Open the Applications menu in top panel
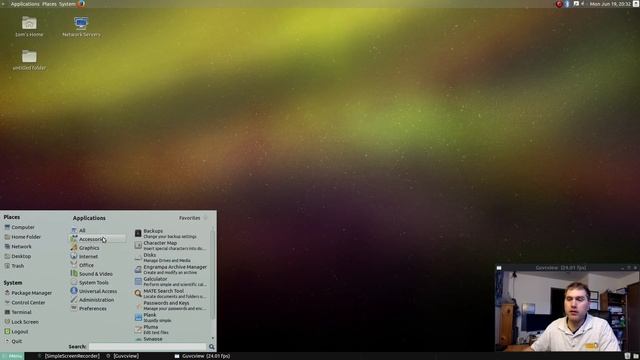 point(25,4)
